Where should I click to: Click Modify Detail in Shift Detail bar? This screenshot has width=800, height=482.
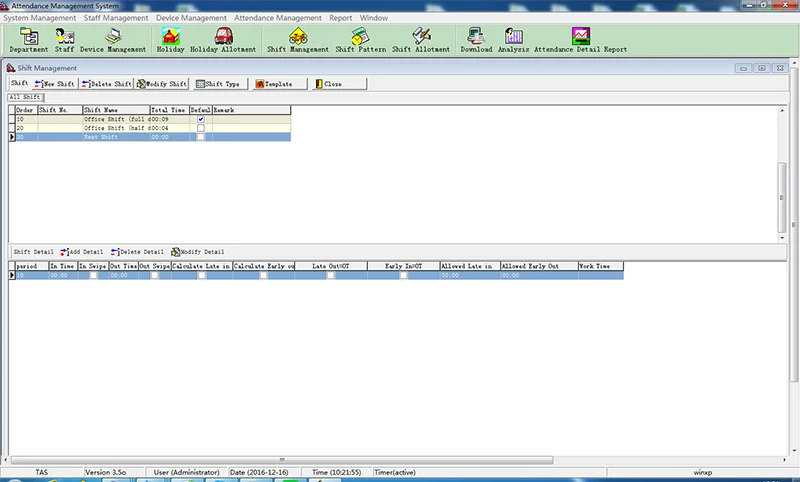point(197,252)
